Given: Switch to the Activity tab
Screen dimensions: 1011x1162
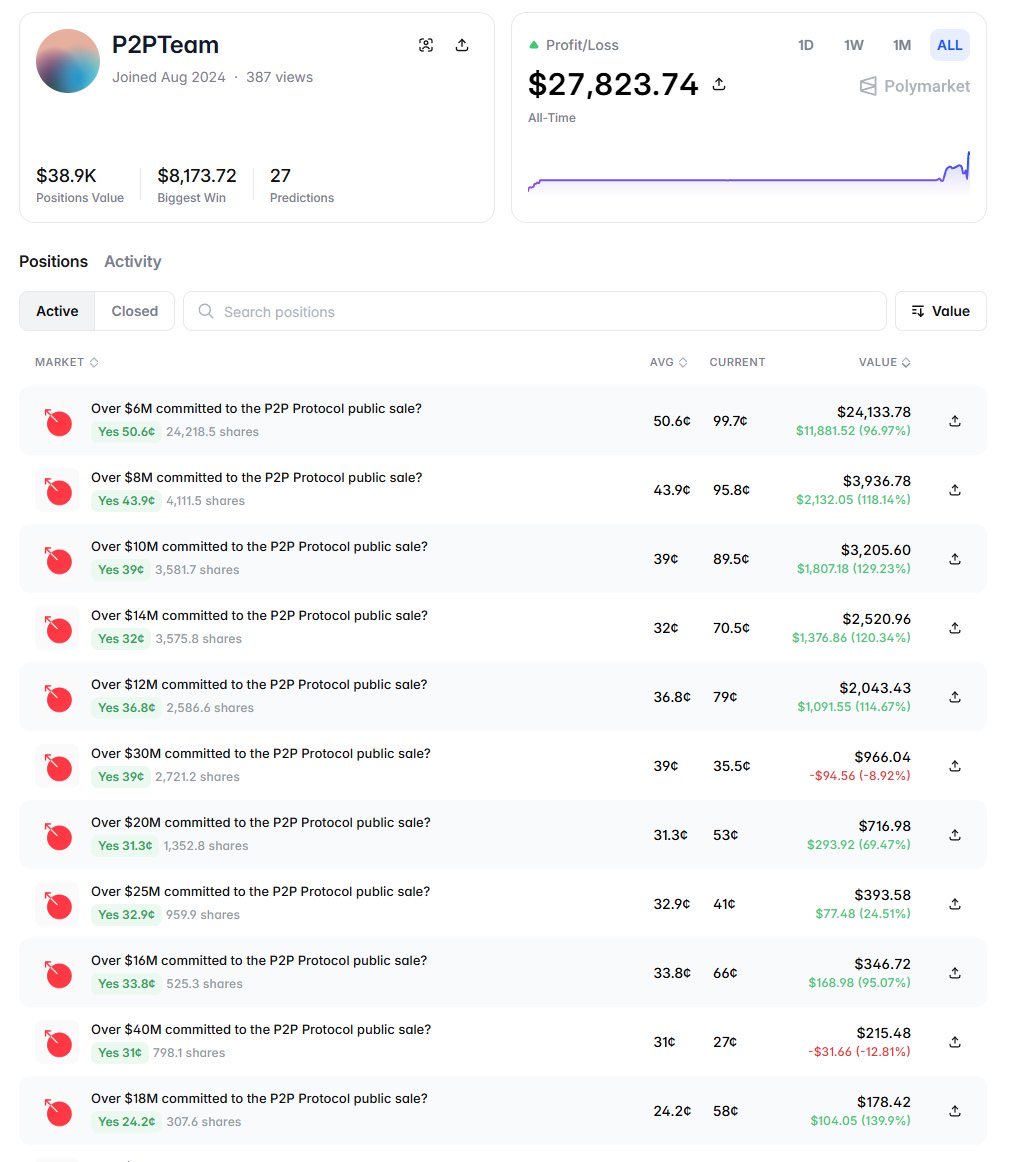Looking at the screenshot, I should [133, 262].
